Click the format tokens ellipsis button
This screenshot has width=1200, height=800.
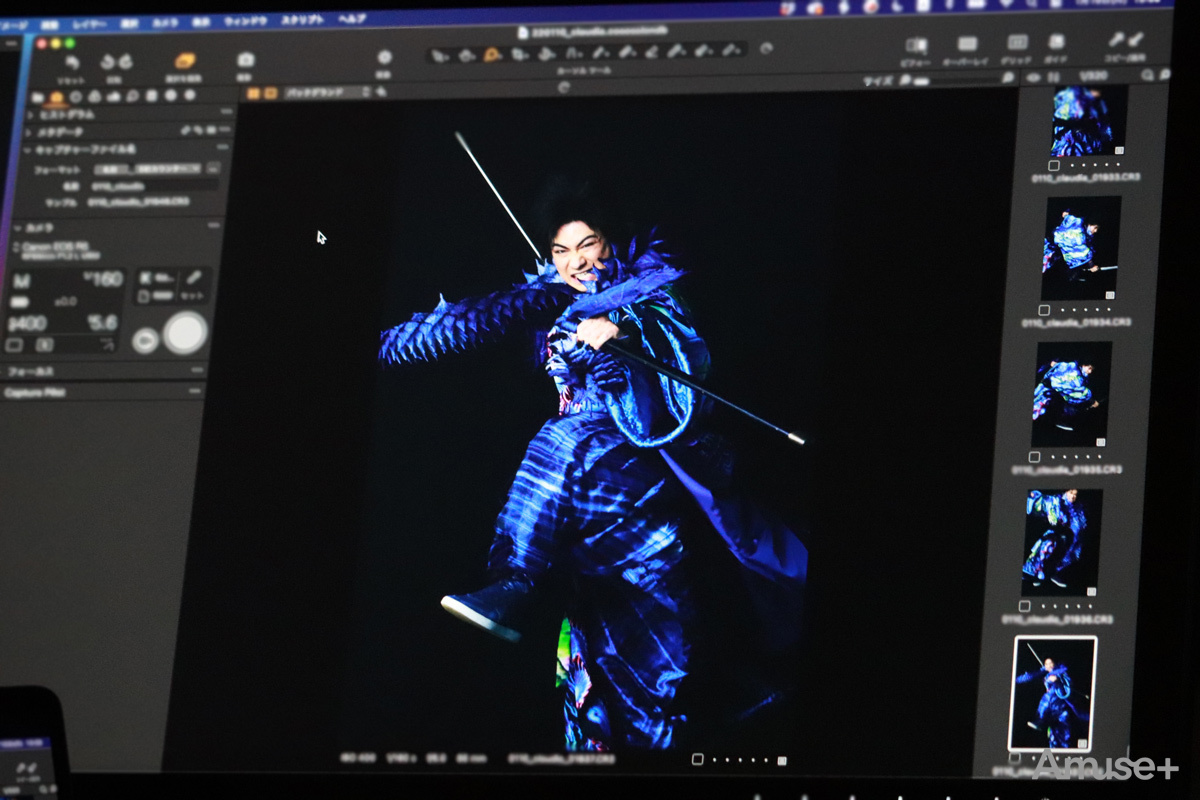point(212,168)
